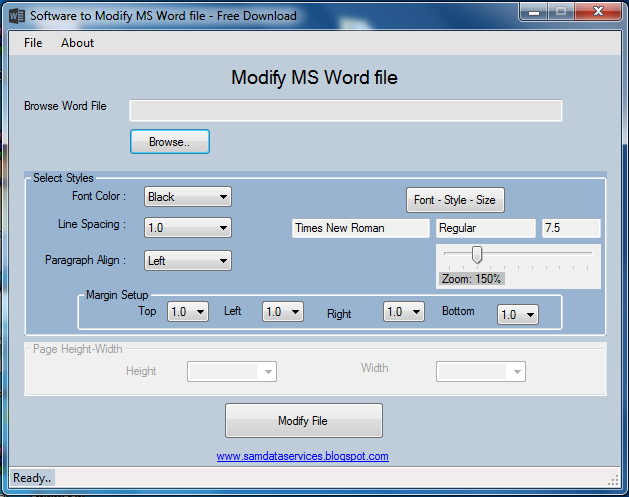This screenshot has height=497, width=629.
Task: Click the Word icon in title bar
Action: pyautogui.click(x=17, y=16)
